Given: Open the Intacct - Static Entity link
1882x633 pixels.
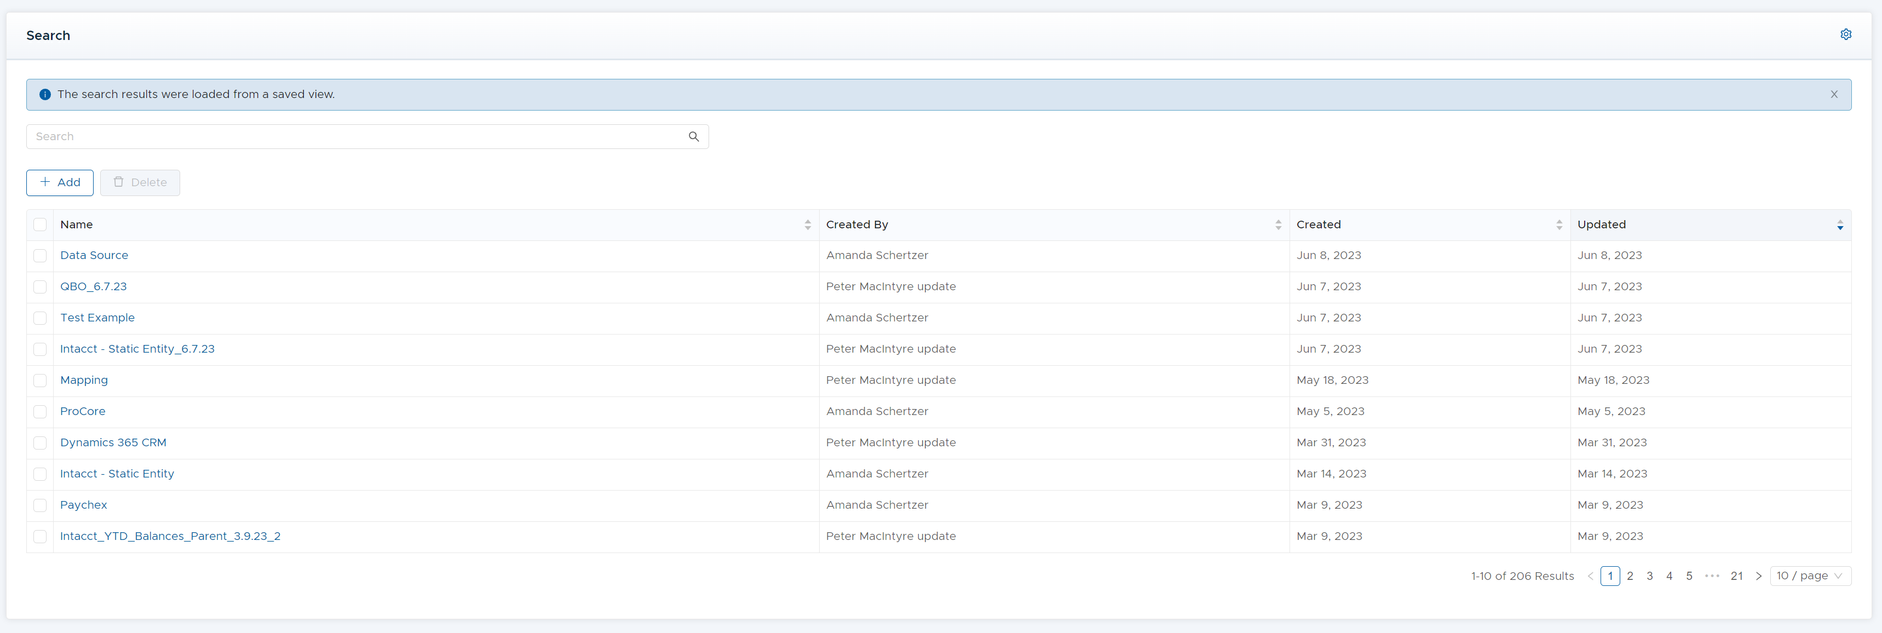Looking at the screenshot, I should (117, 473).
